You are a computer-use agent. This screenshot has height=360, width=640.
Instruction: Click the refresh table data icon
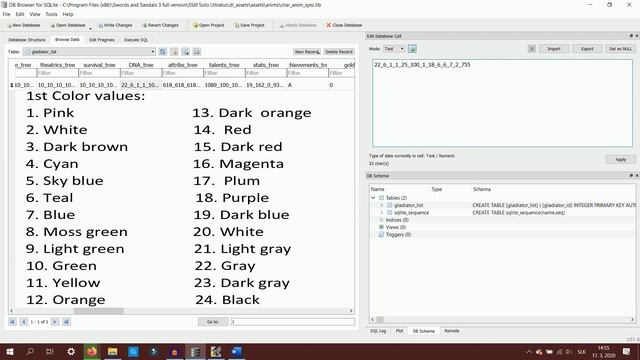tap(163, 52)
